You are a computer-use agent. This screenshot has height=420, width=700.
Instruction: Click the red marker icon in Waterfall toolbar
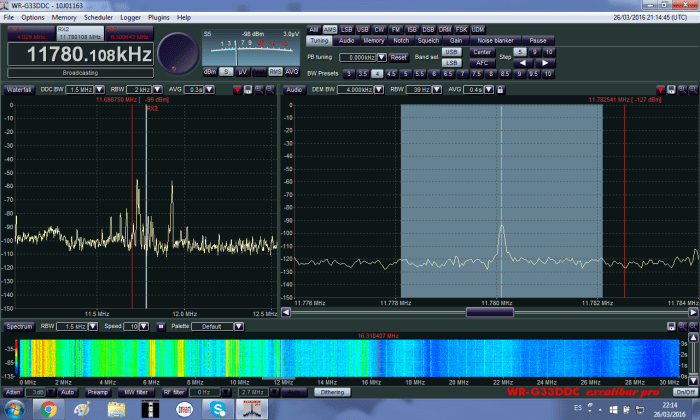point(237,89)
